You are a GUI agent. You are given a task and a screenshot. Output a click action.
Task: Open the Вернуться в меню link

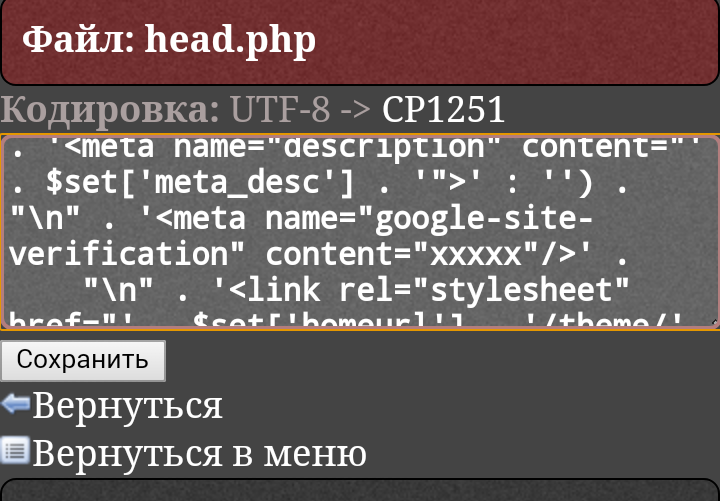click(199, 453)
